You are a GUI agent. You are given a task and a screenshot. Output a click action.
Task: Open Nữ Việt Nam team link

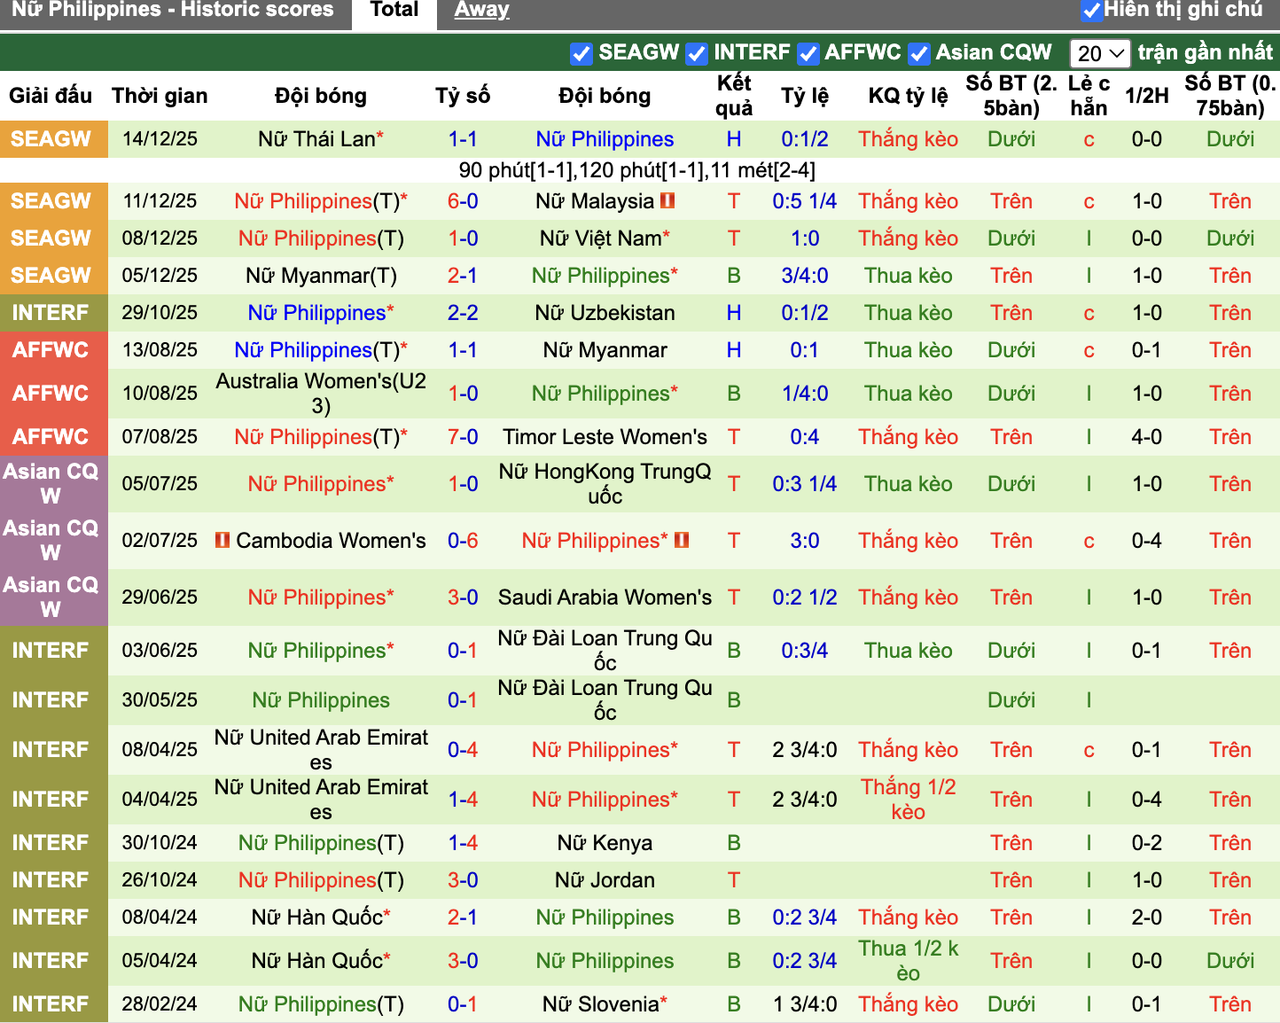[601, 238]
